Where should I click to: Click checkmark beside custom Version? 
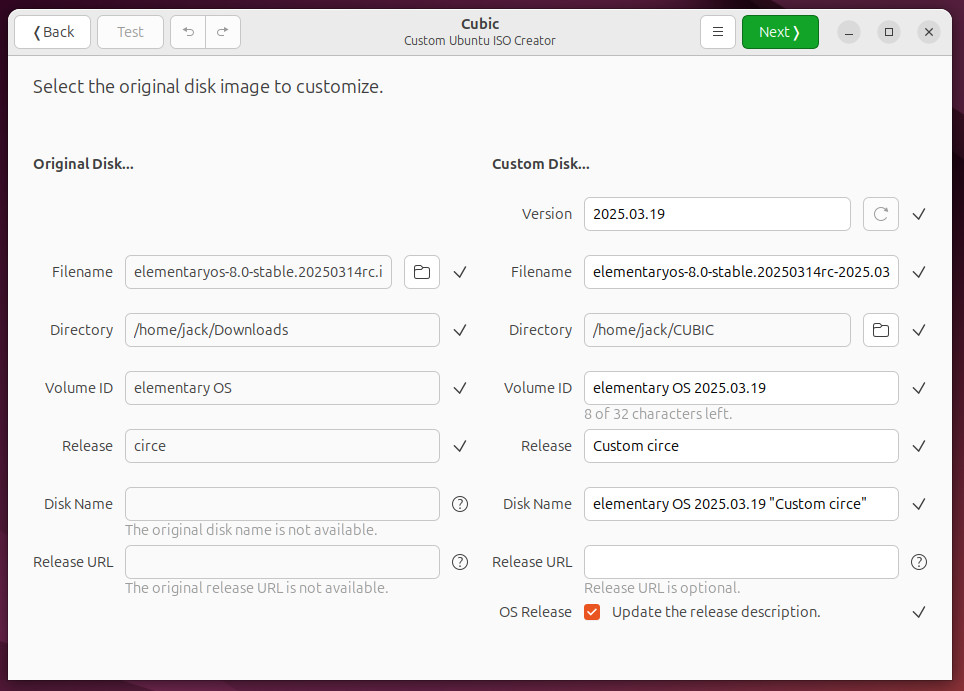(x=919, y=214)
